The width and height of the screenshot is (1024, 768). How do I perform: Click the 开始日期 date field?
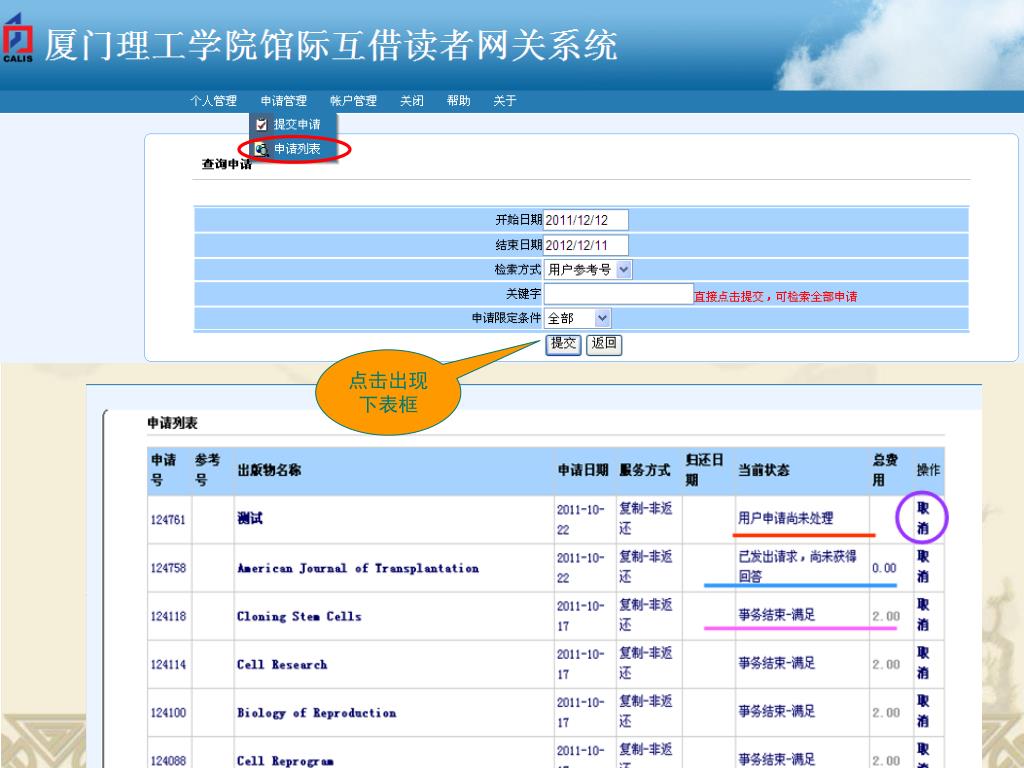585,221
